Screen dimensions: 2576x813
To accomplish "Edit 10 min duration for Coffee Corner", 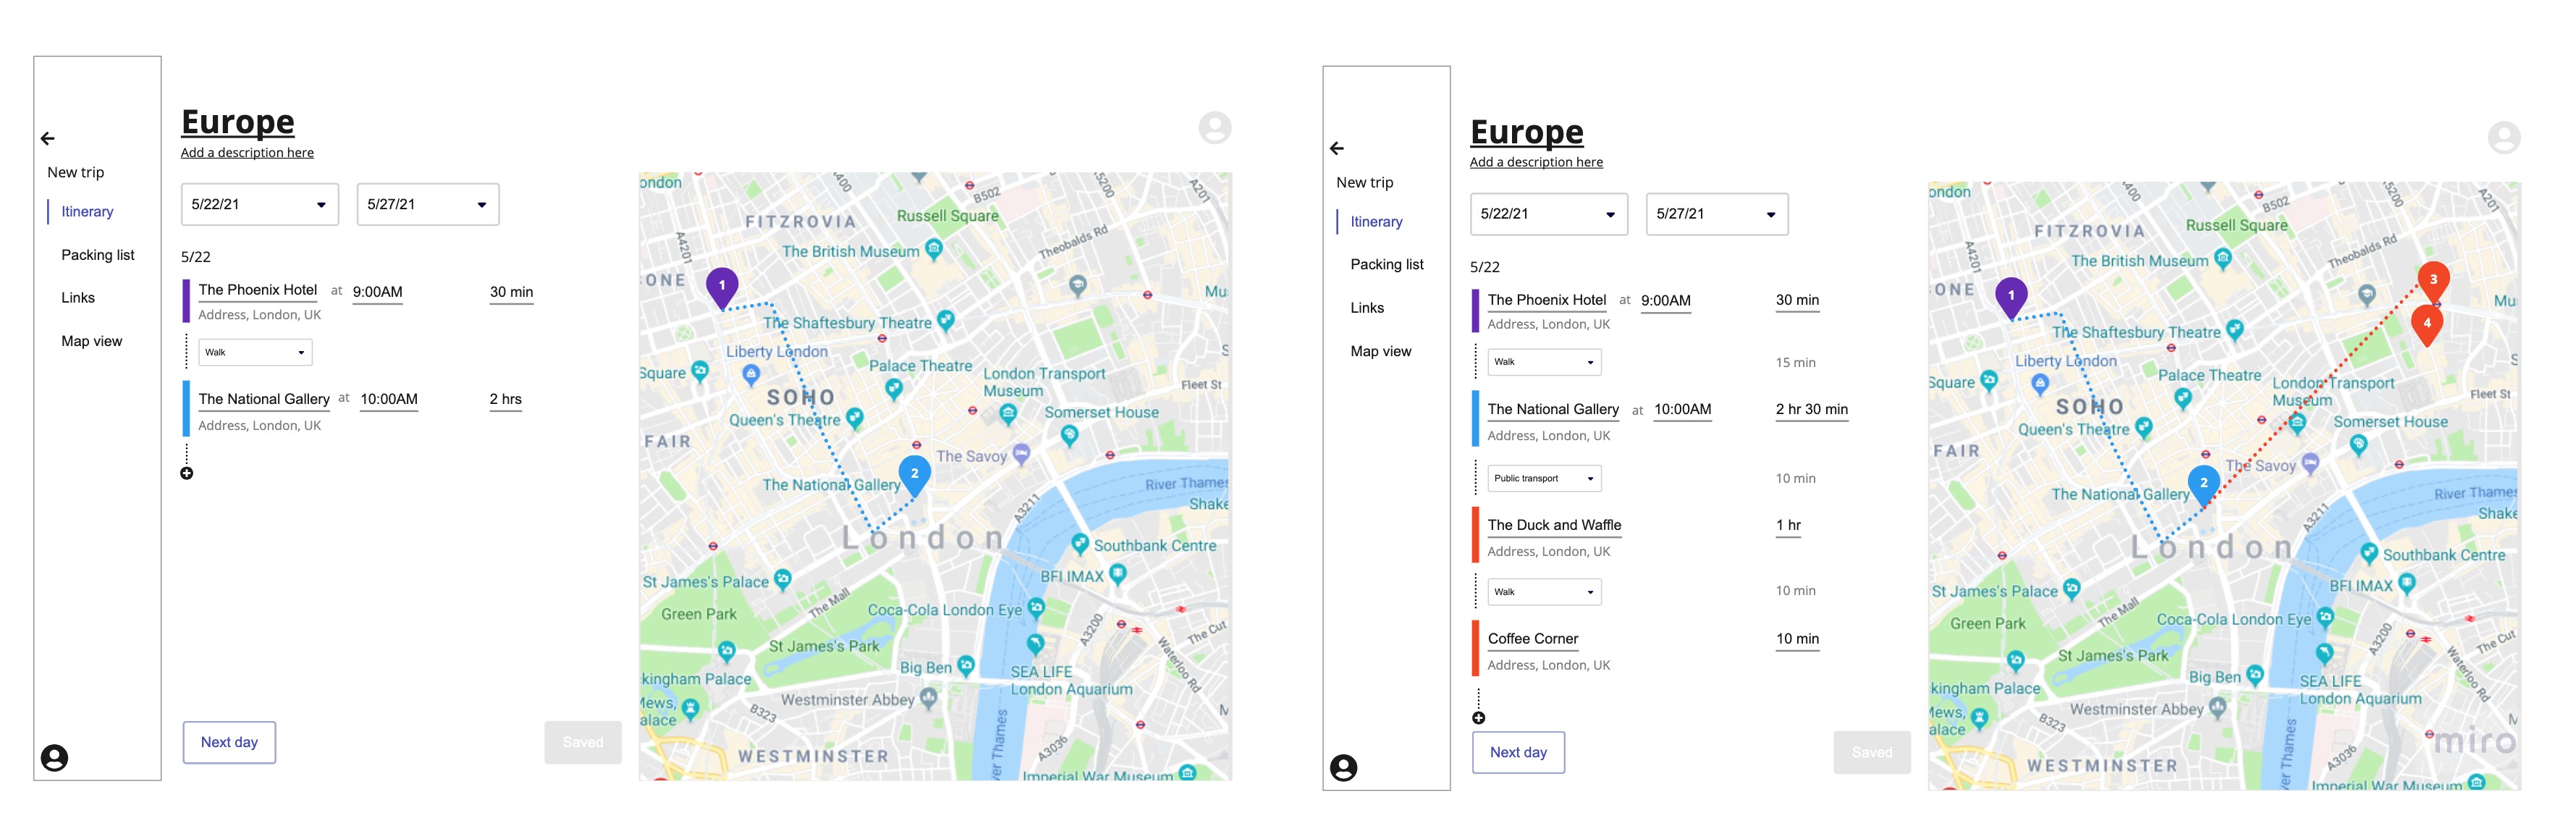I will coord(1797,639).
